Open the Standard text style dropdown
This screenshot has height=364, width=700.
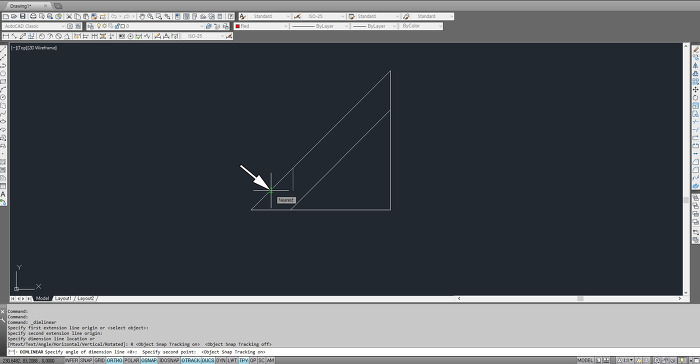[269, 17]
